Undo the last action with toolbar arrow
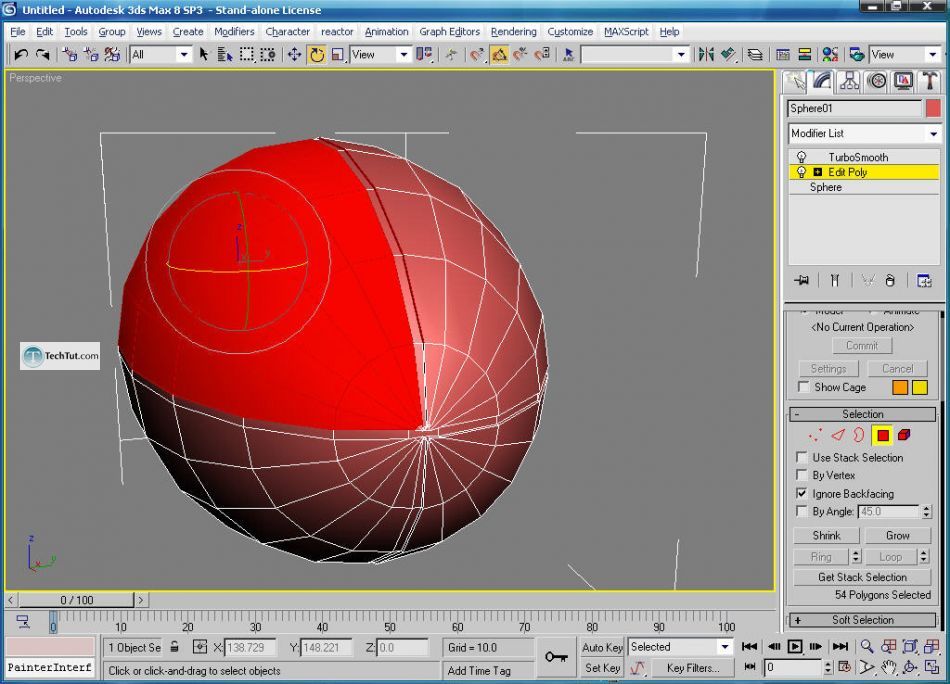 coord(21,55)
